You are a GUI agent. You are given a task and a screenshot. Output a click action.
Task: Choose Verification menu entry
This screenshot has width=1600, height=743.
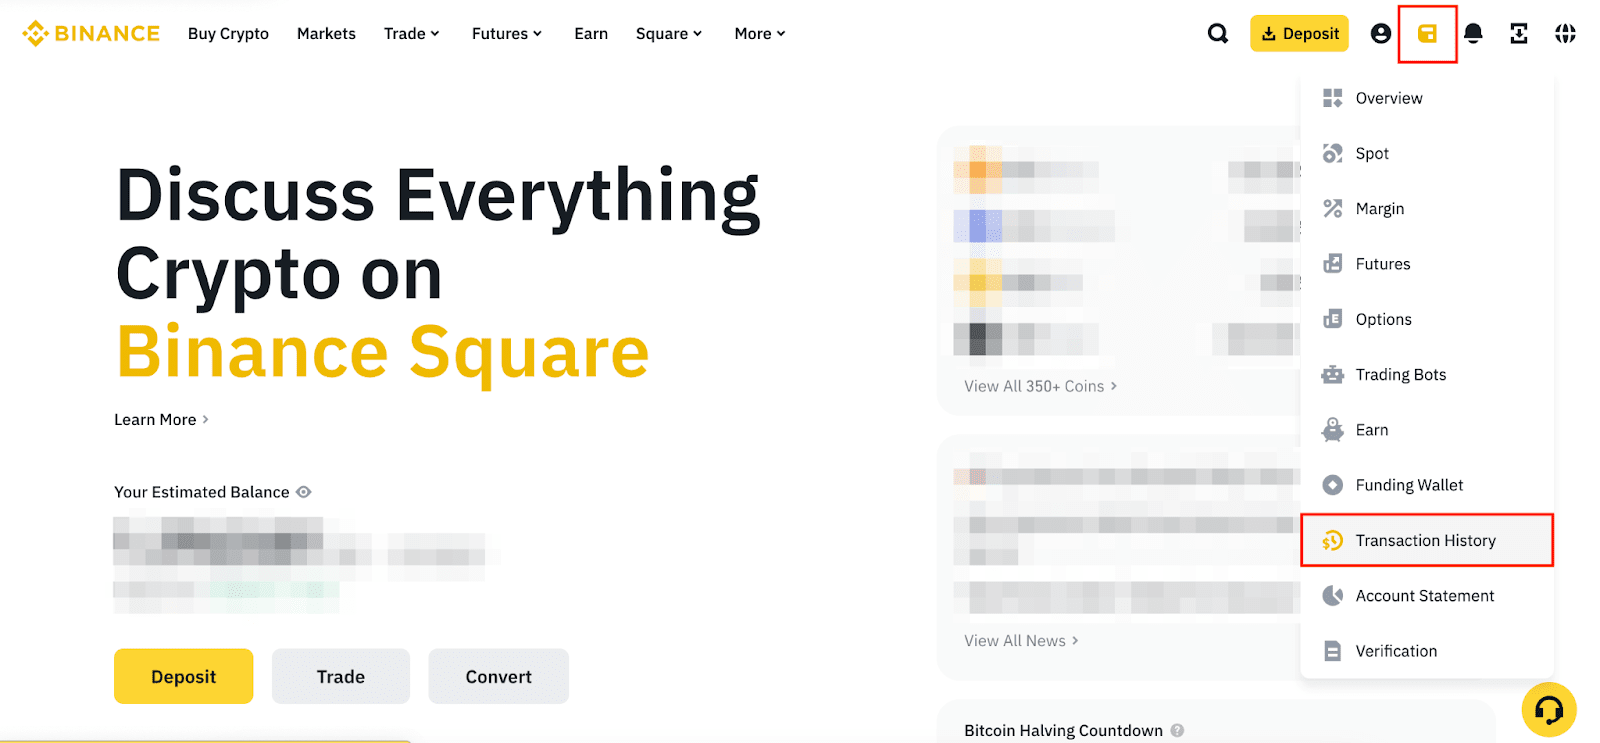click(1427, 651)
